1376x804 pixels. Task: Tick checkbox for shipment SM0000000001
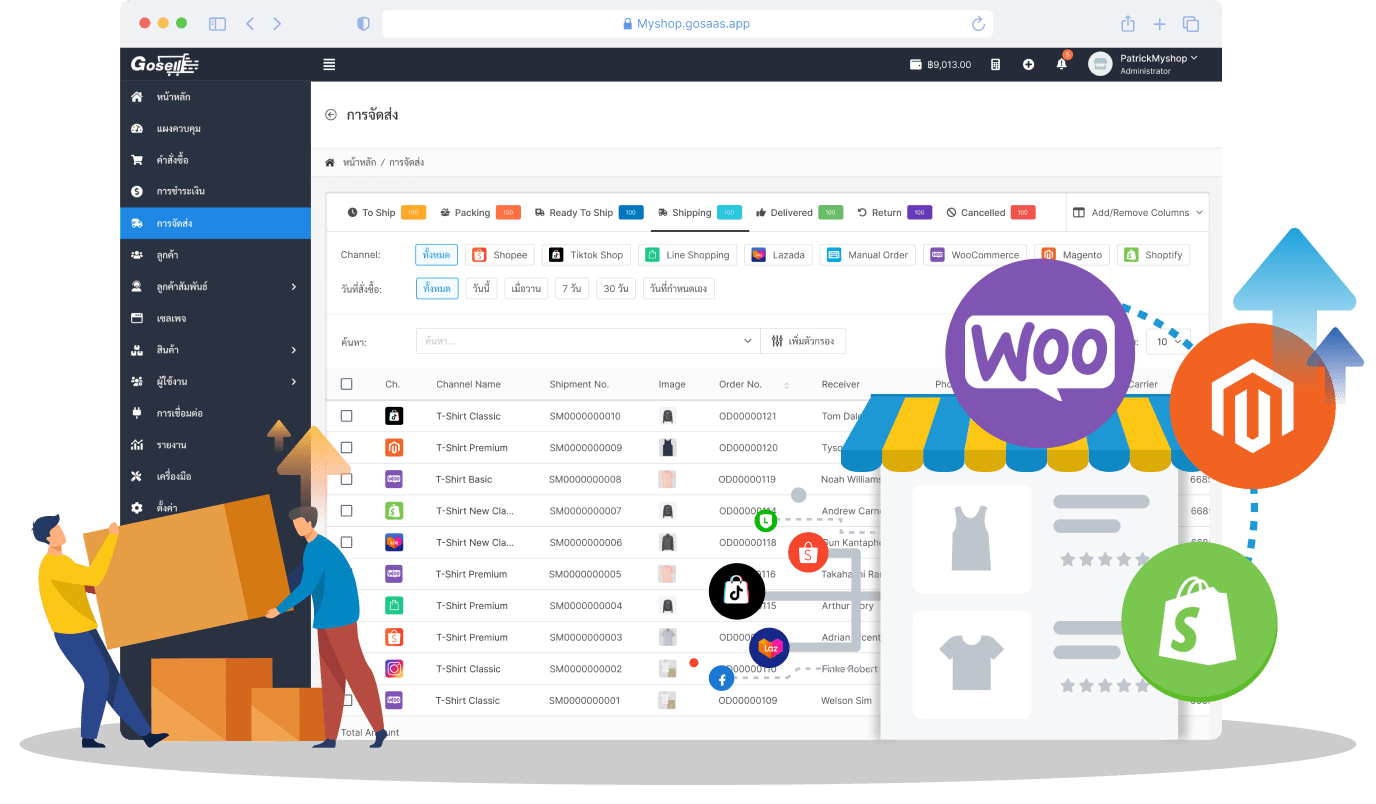coord(346,700)
